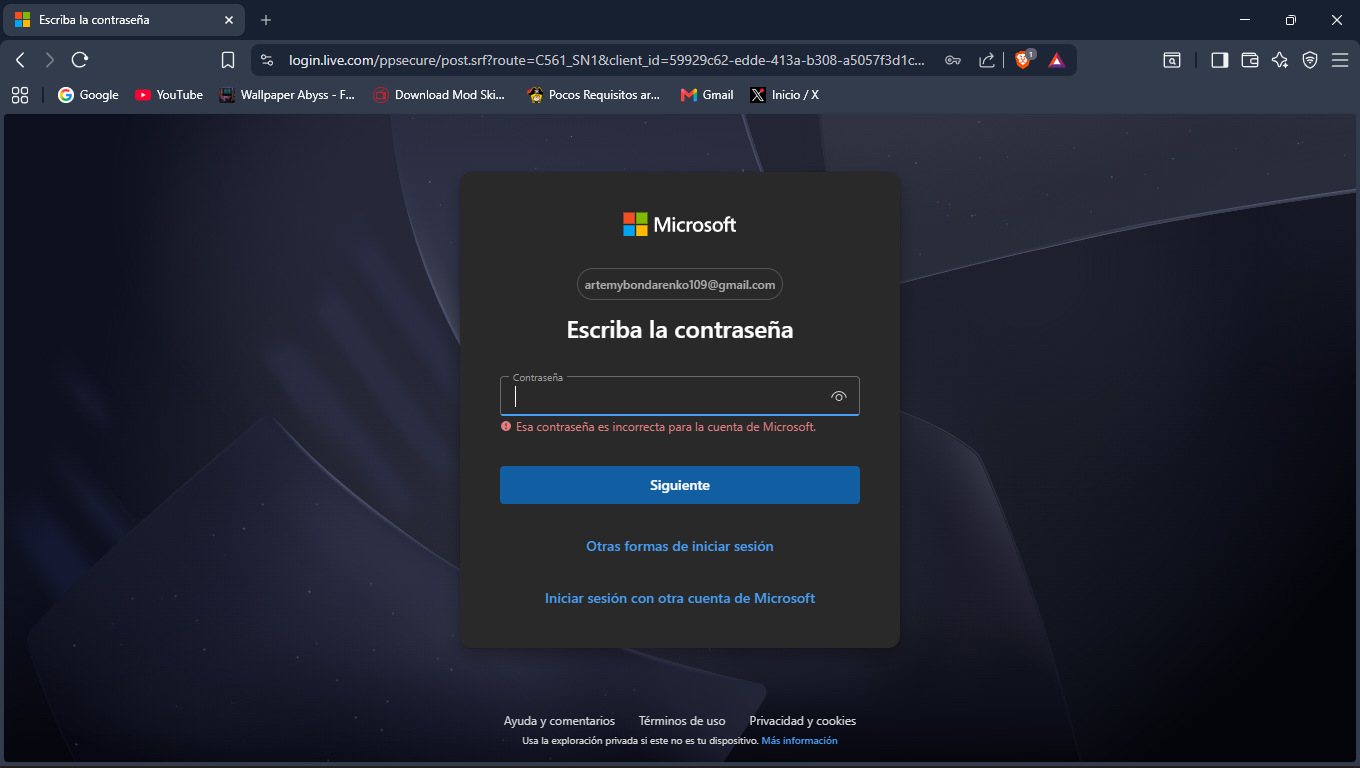Minimize the browser window

tap(1245, 20)
